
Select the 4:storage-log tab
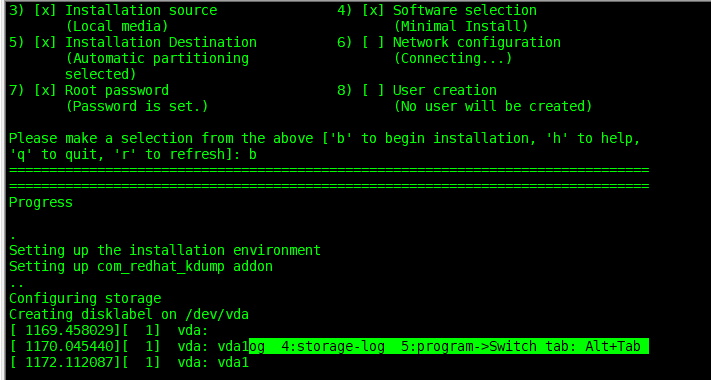click(x=333, y=346)
